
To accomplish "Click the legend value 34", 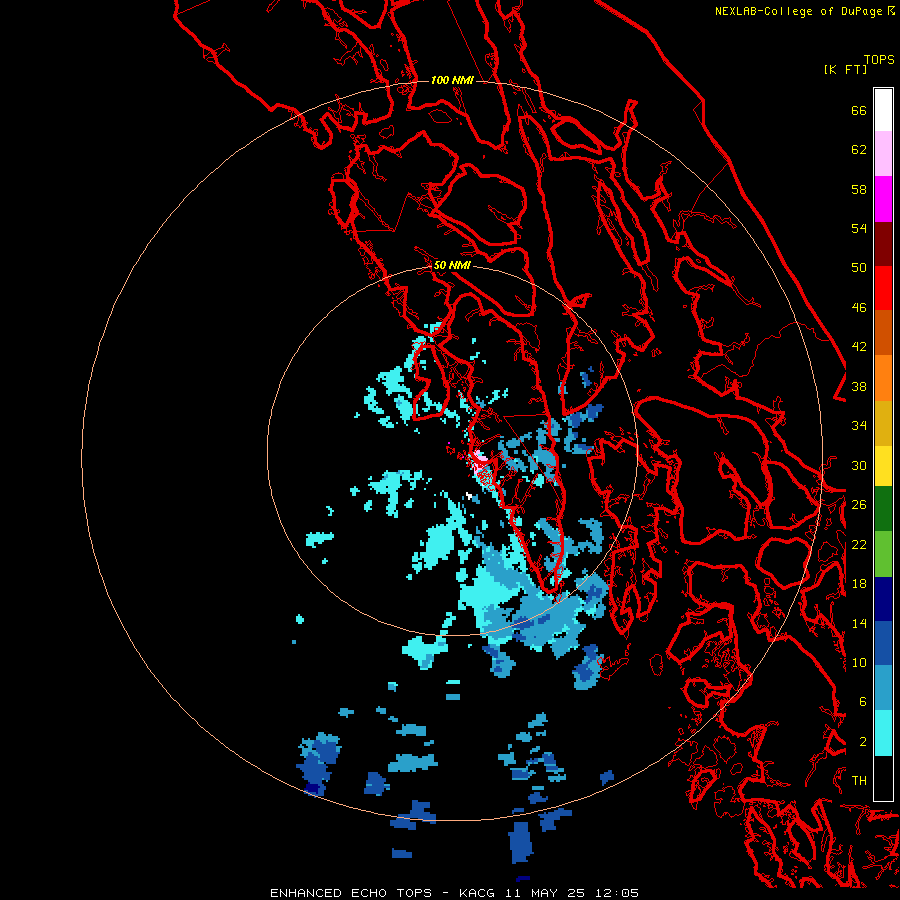I will pos(859,426).
